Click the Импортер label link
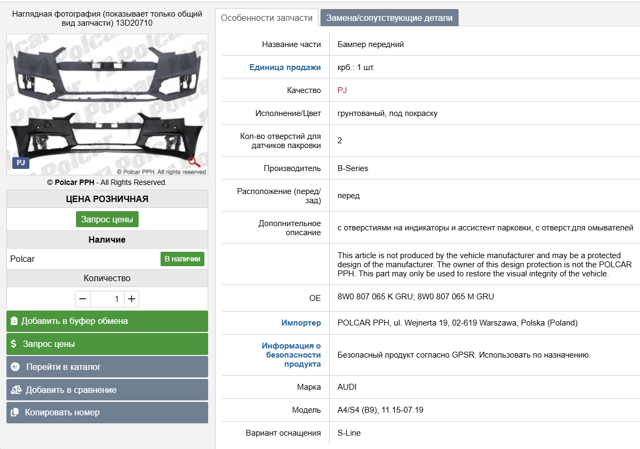This screenshot has width=640, height=449. (301, 323)
